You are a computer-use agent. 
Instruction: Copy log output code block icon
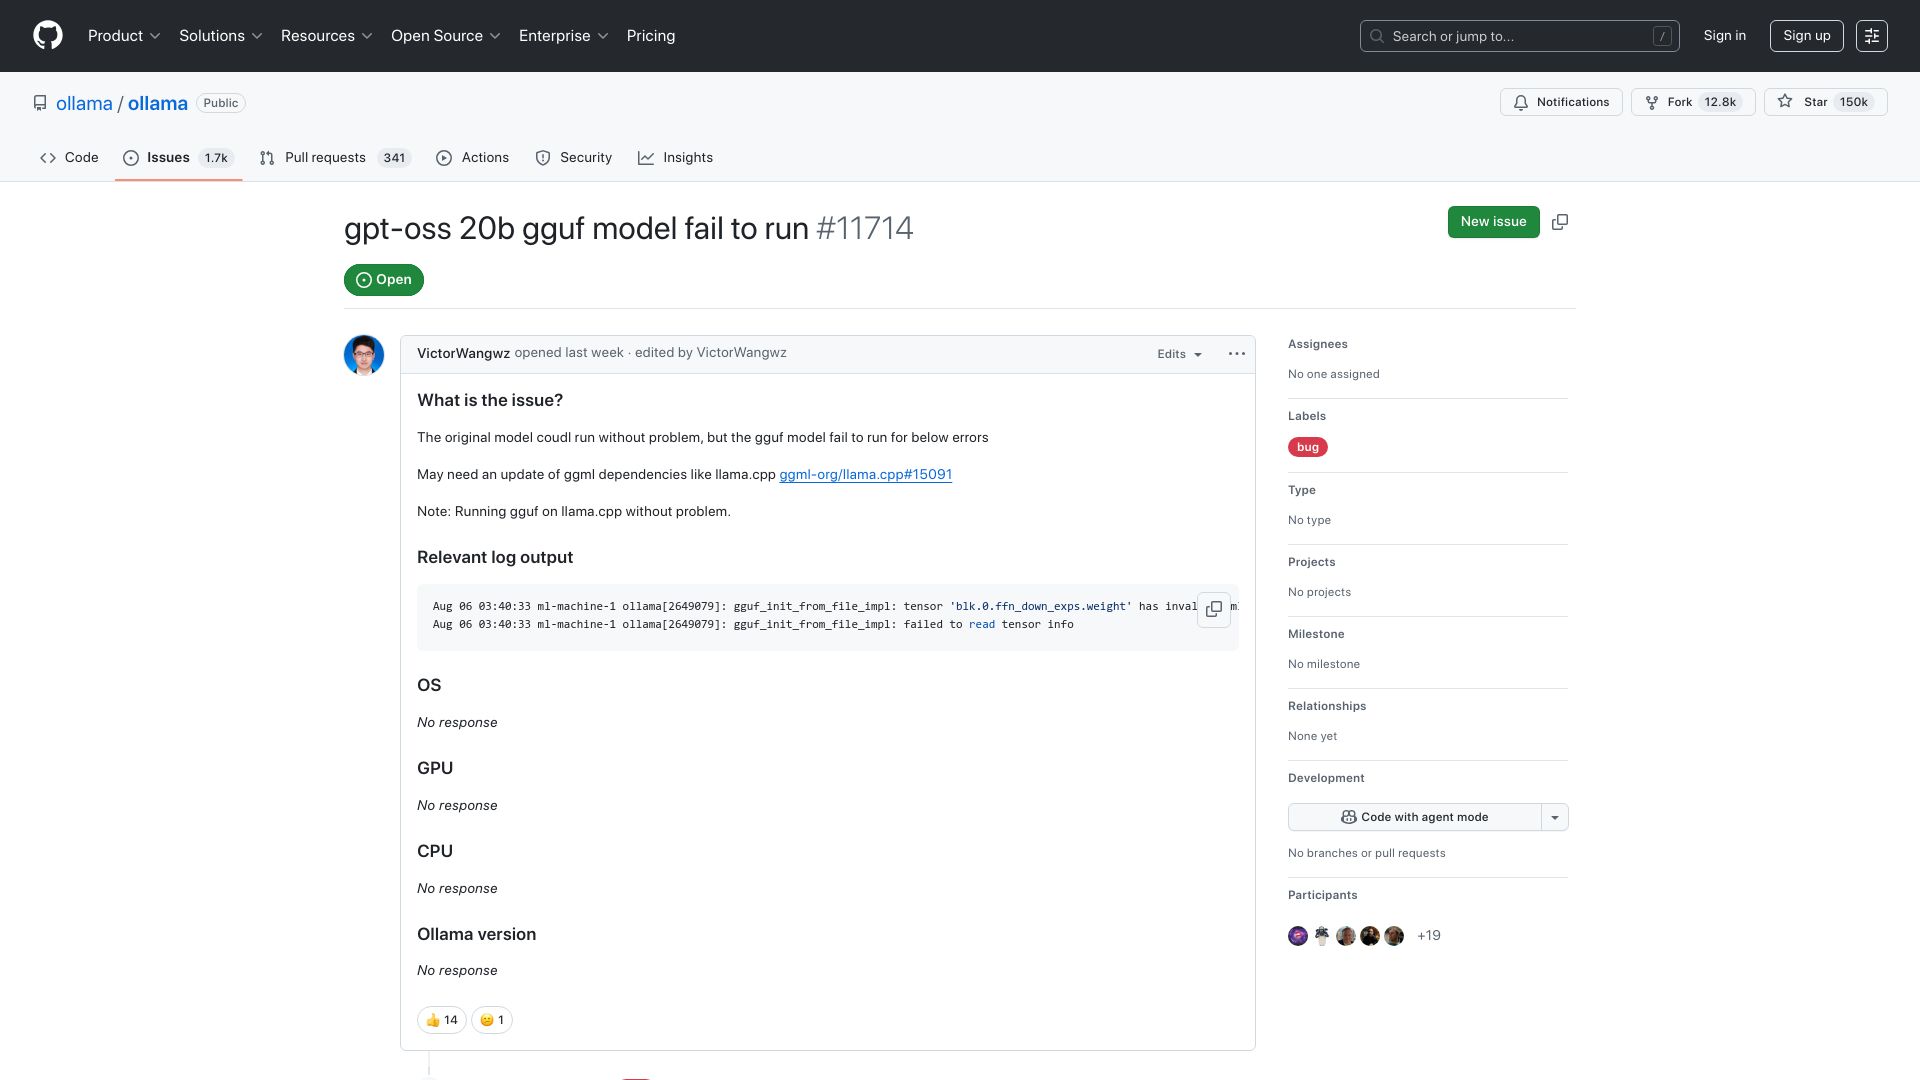pos(1214,609)
